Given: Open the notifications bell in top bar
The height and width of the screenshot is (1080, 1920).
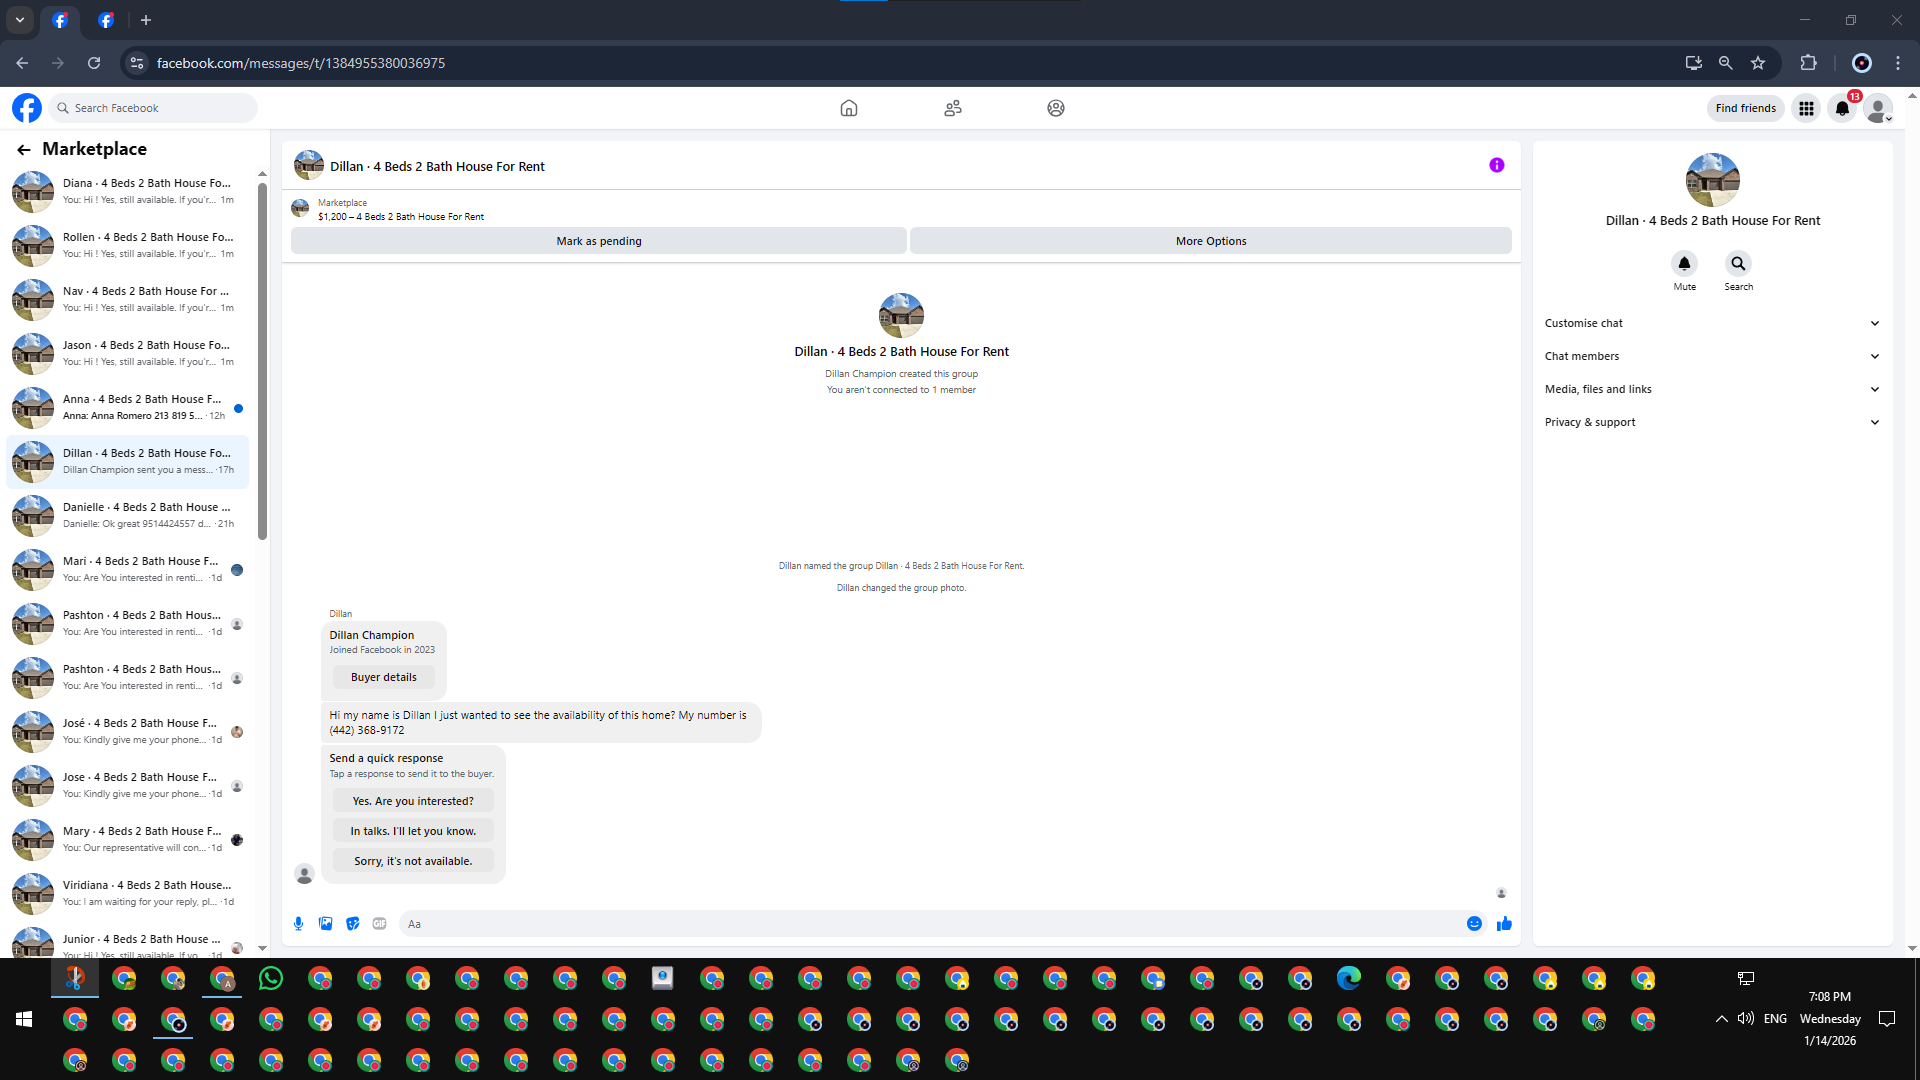Looking at the screenshot, I should (x=1842, y=108).
